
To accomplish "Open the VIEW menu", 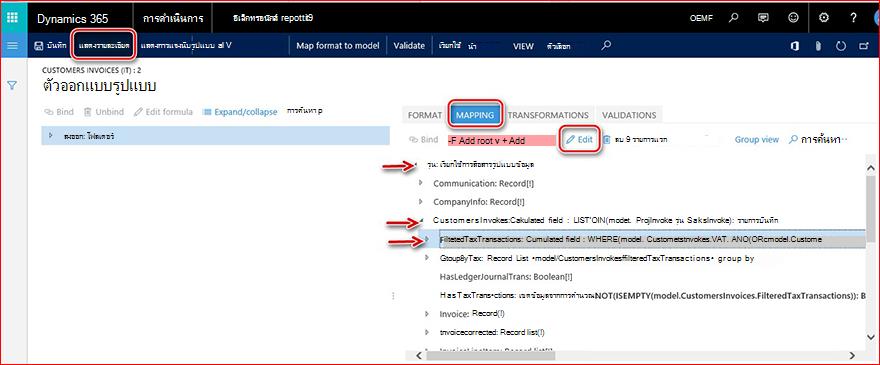I will click(523, 47).
